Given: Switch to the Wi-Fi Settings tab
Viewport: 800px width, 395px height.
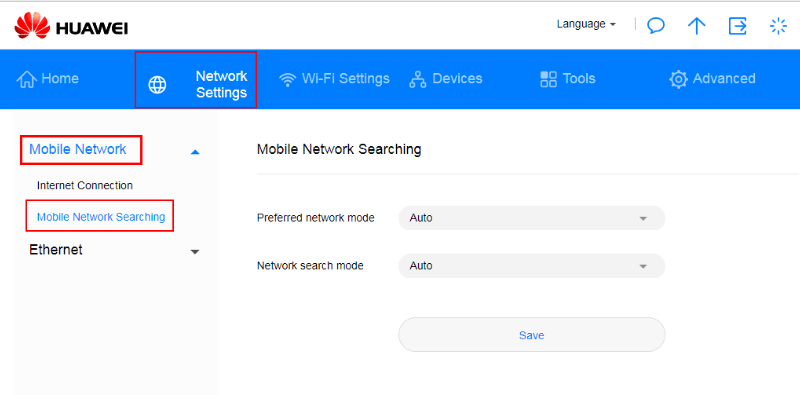Looking at the screenshot, I should [x=335, y=79].
